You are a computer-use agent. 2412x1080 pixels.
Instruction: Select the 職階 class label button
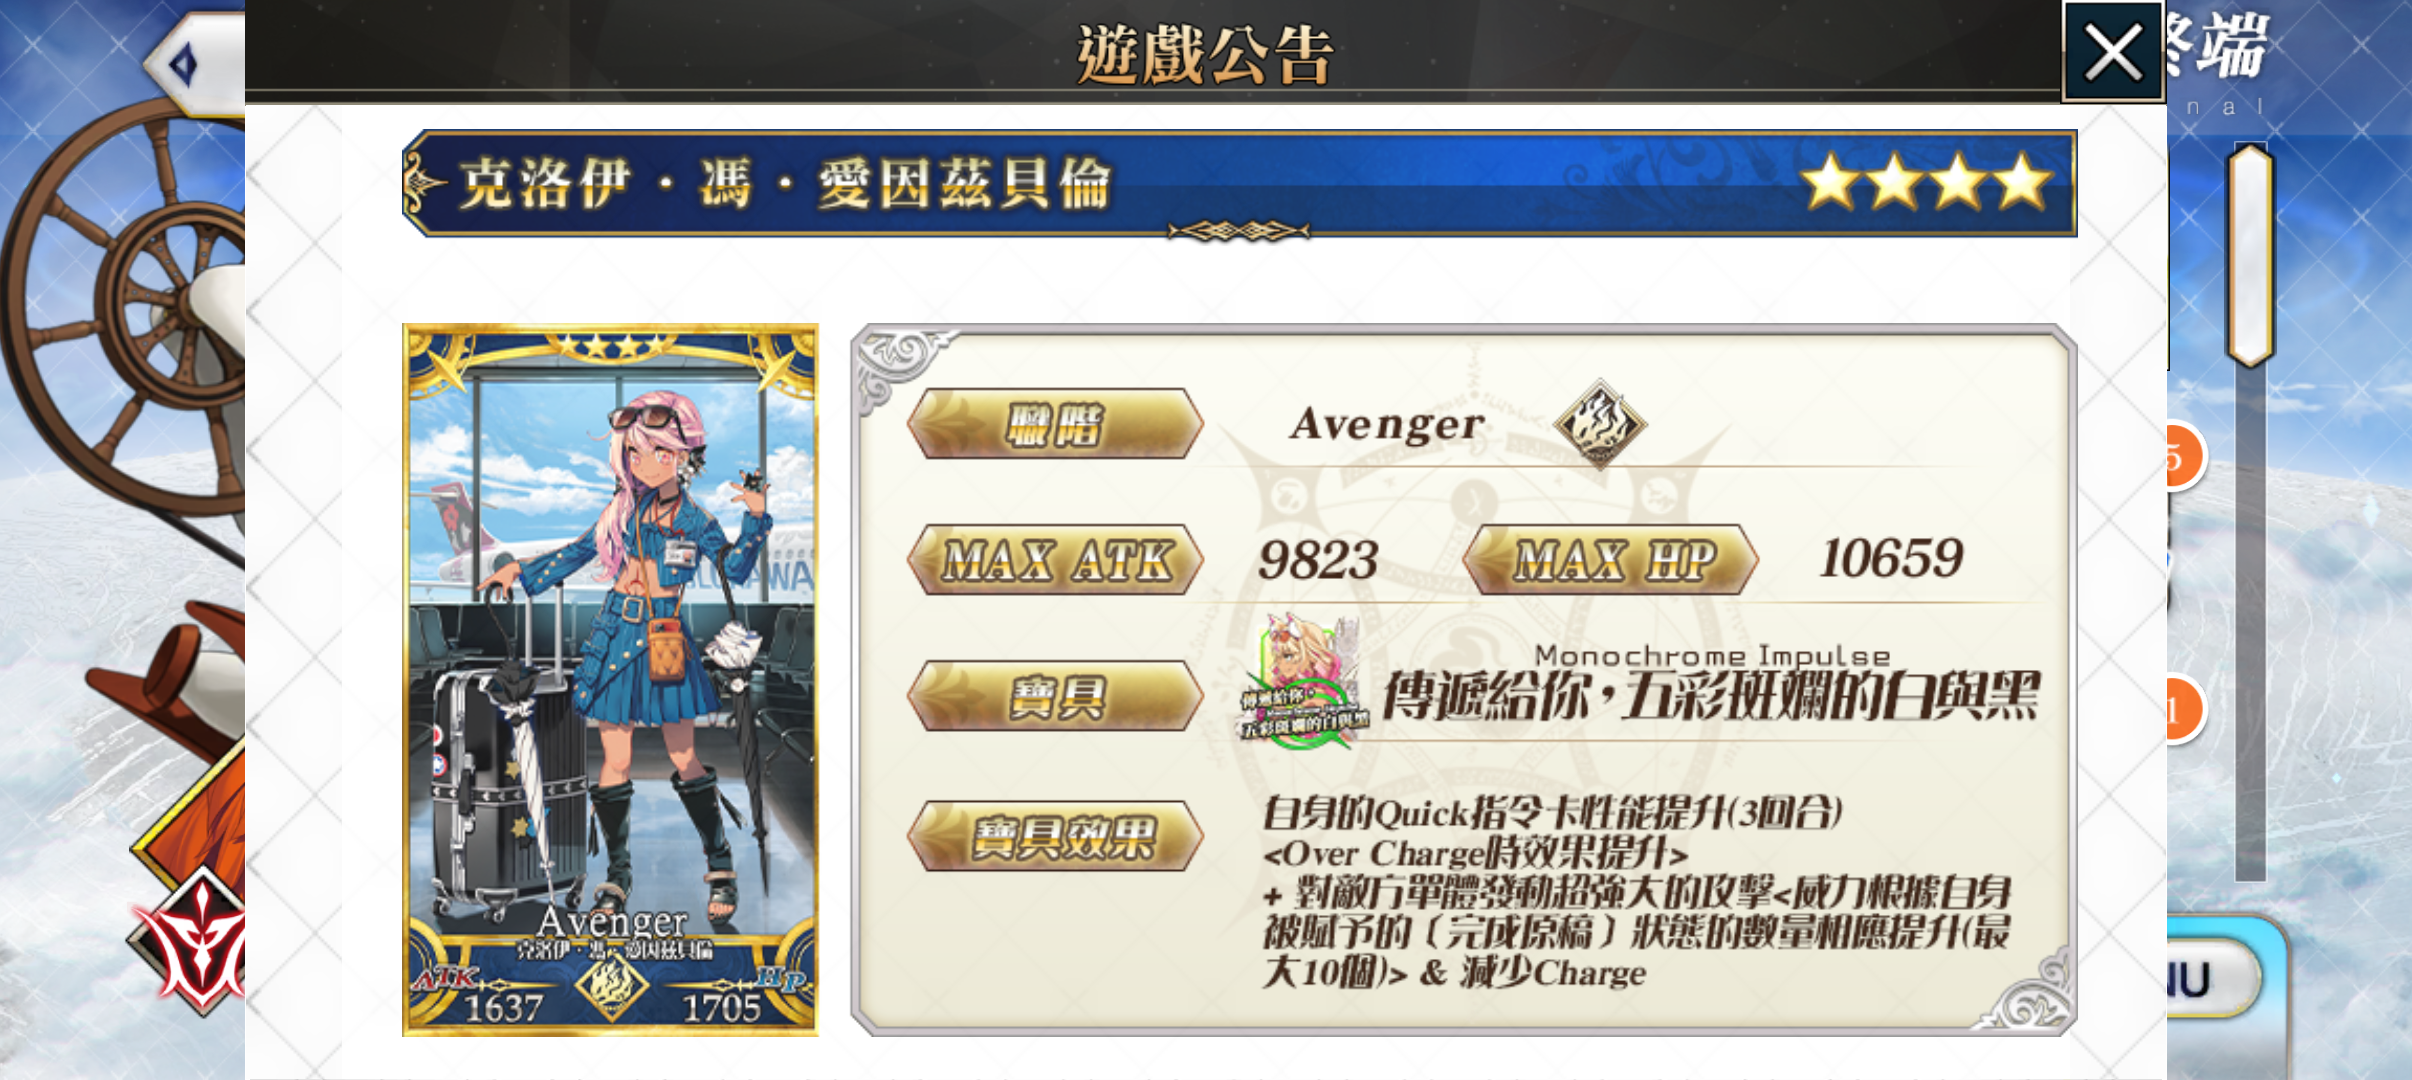click(x=1055, y=424)
